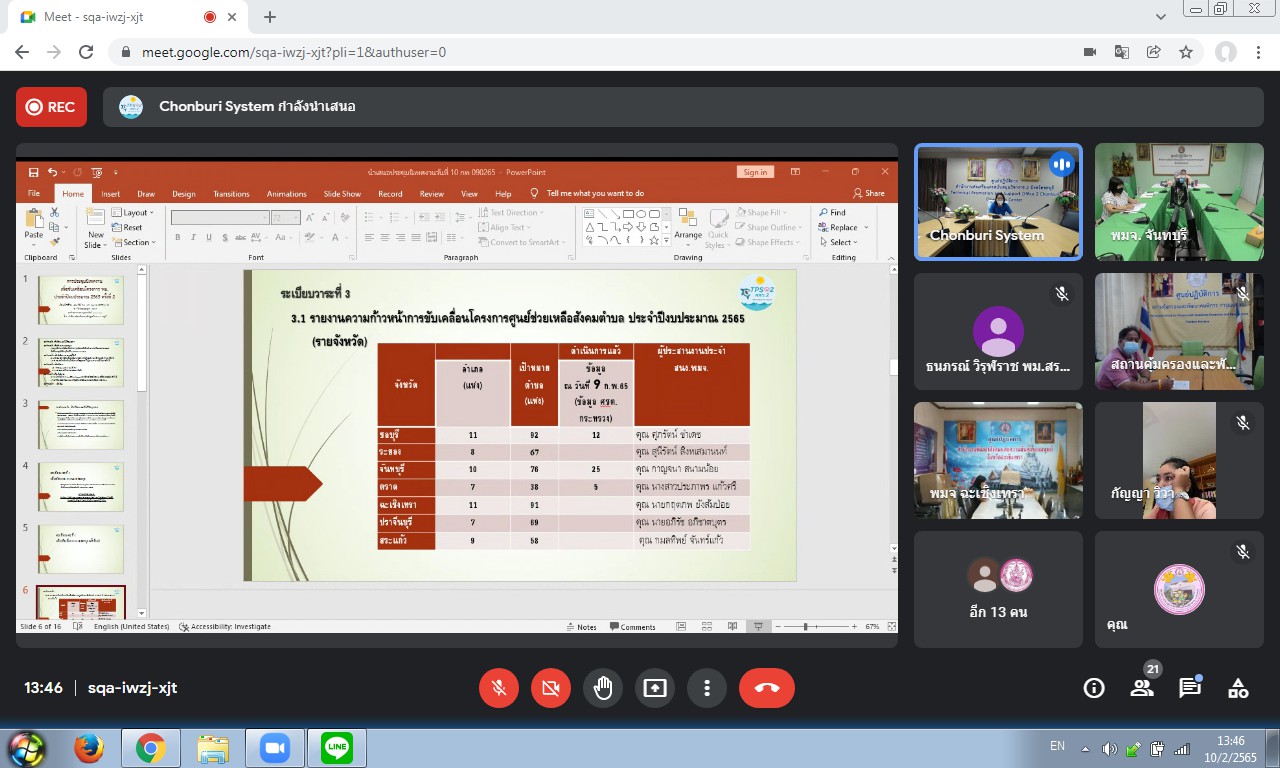Leave the call with the red hang-up button
Viewport: 1280px width, 768px height.
tap(766, 688)
